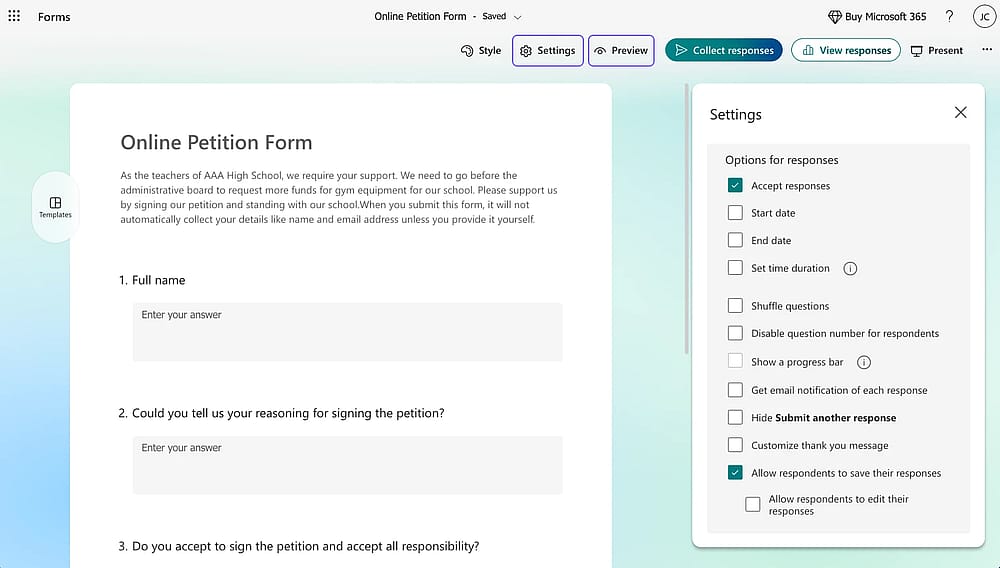Expand the Saved status dropdown chevron
The image size is (1000, 568).
click(x=517, y=17)
